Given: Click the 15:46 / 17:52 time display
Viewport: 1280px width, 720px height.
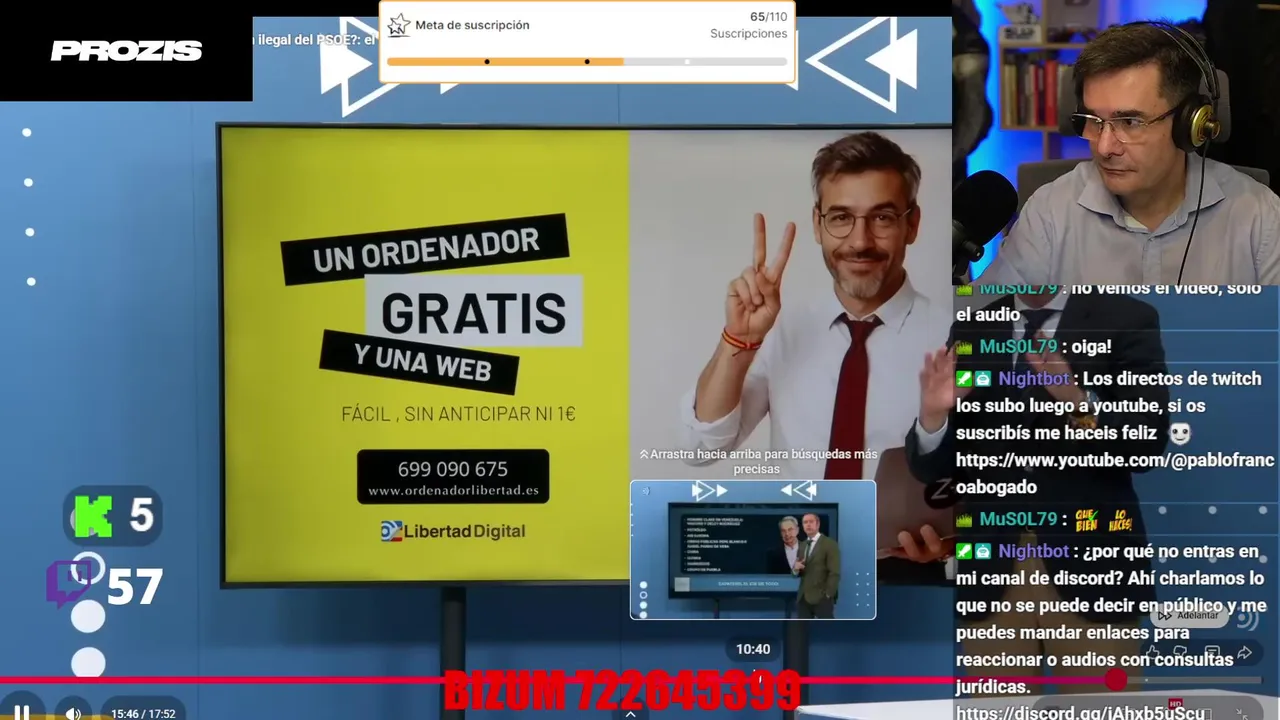Looking at the screenshot, I should [x=143, y=714].
